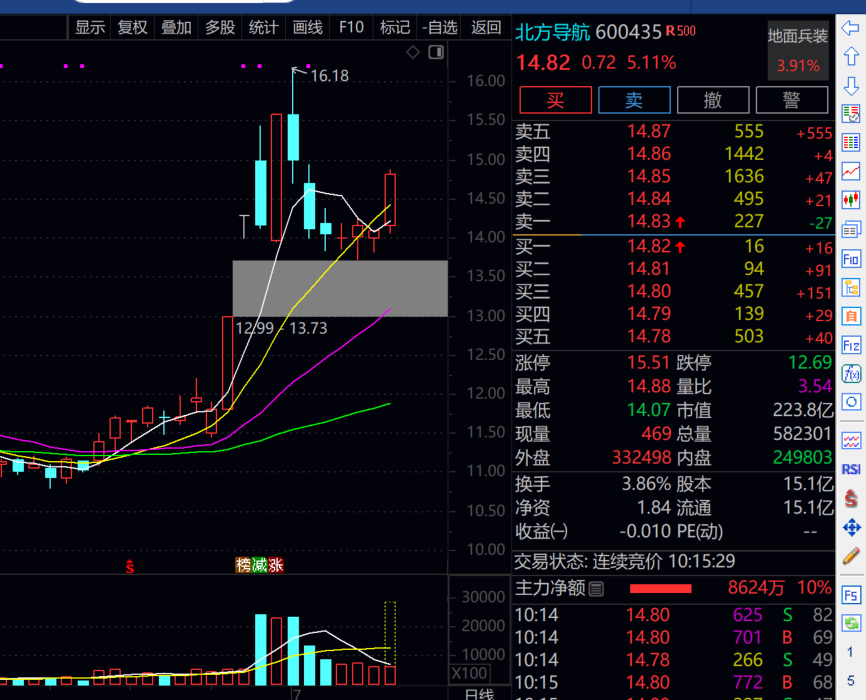This screenshot has width=866, height=700.
Task: Click the 10:15 trade row at 14.80
Action: pos(673,682)
